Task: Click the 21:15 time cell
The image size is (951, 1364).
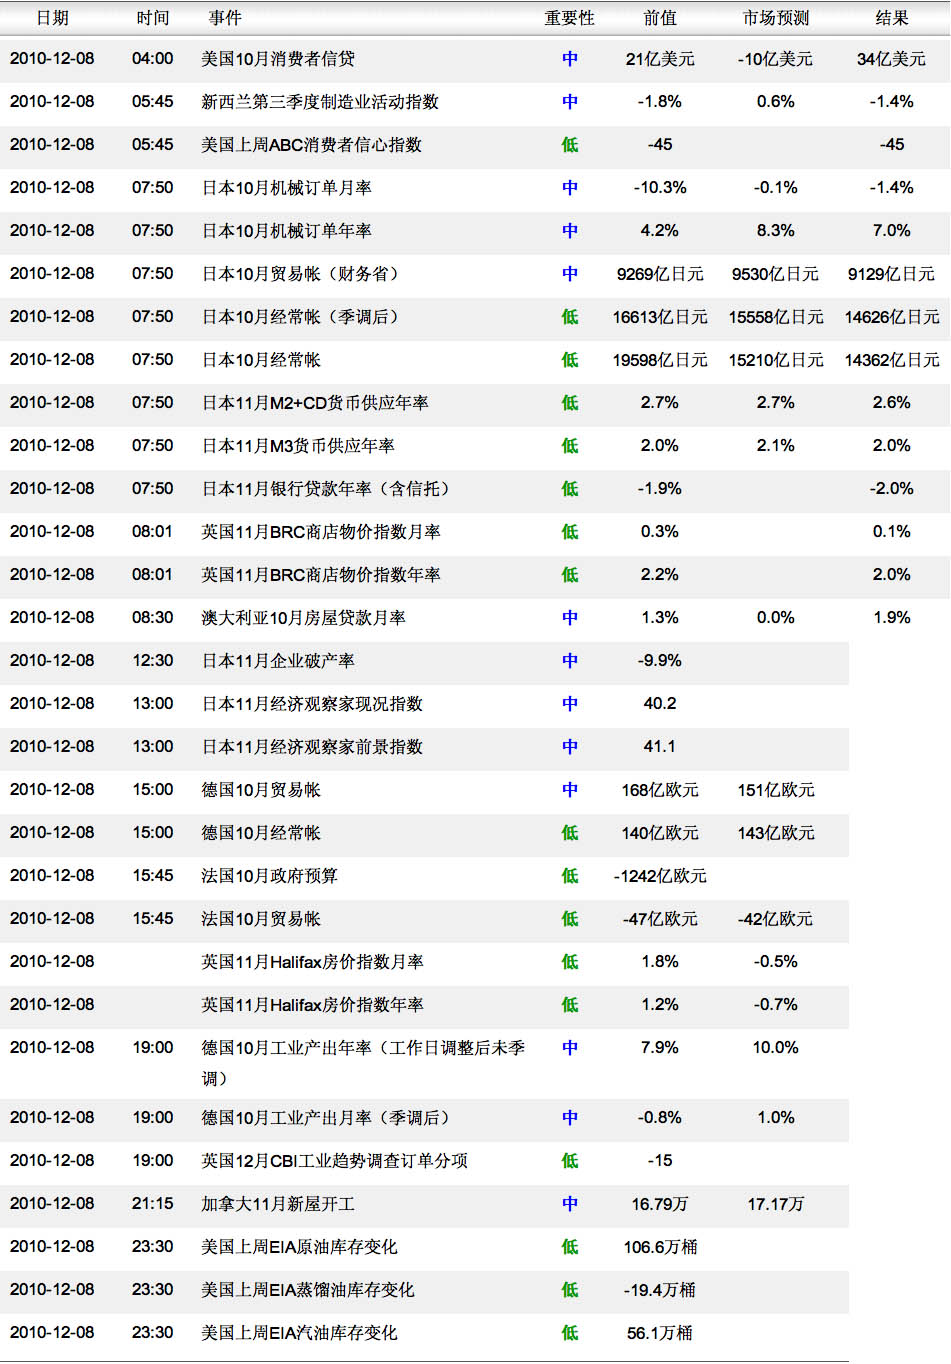Action: (153, 1204)
